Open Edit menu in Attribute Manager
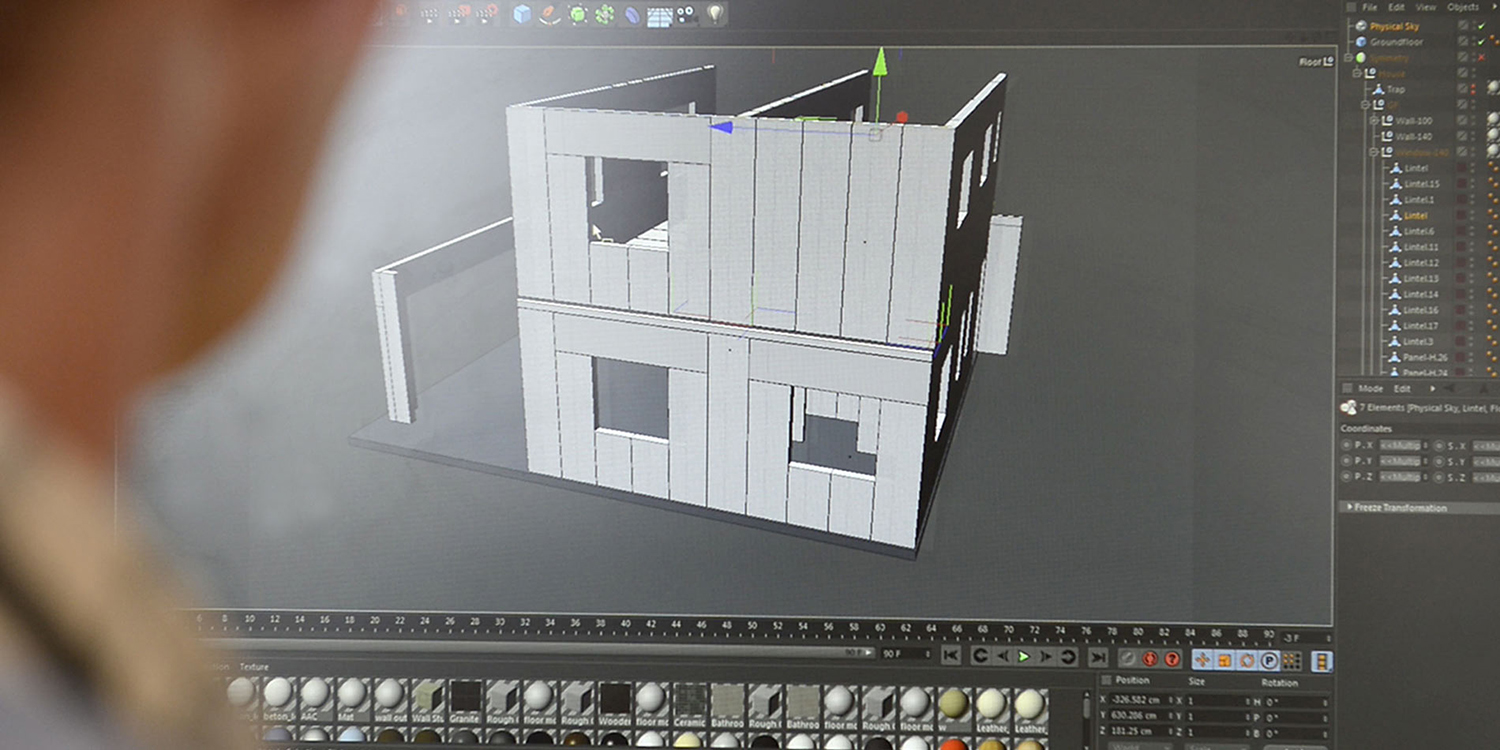 coord(1403,388)
